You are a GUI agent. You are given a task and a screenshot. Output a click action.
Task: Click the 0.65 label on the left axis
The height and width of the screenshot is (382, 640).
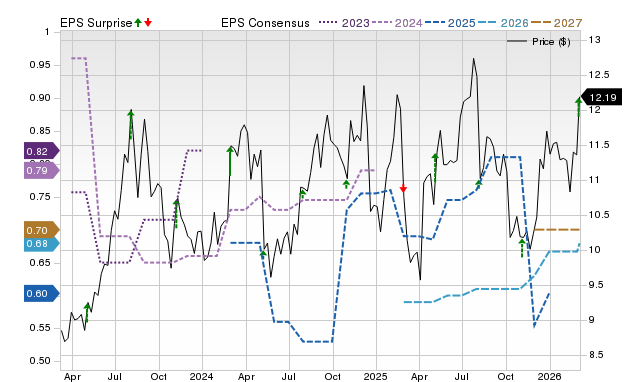[39, 262]
